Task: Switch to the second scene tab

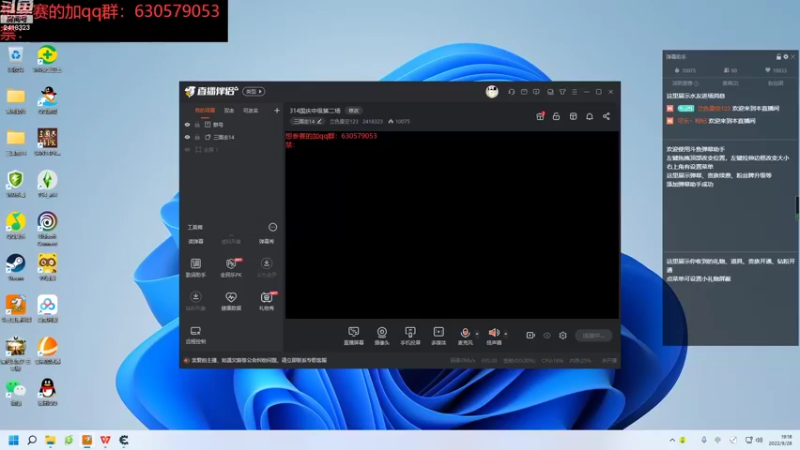Action: [229, 110]
